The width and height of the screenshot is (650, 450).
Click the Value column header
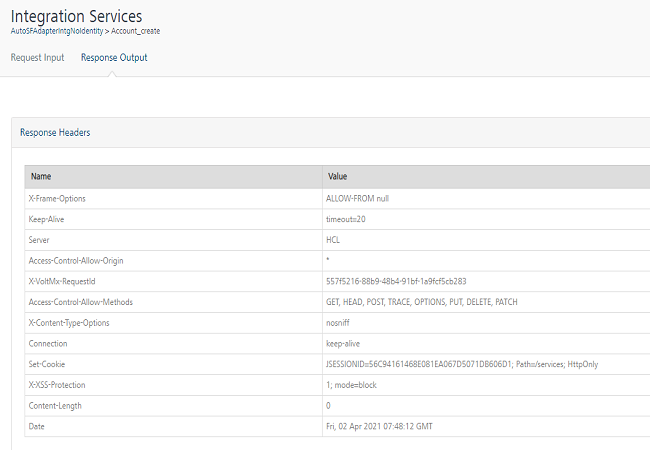(x=338, y=176)
